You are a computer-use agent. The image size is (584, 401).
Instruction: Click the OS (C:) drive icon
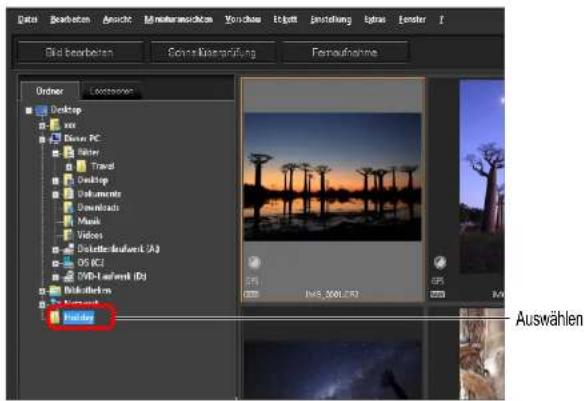click(x=69, y=263)
